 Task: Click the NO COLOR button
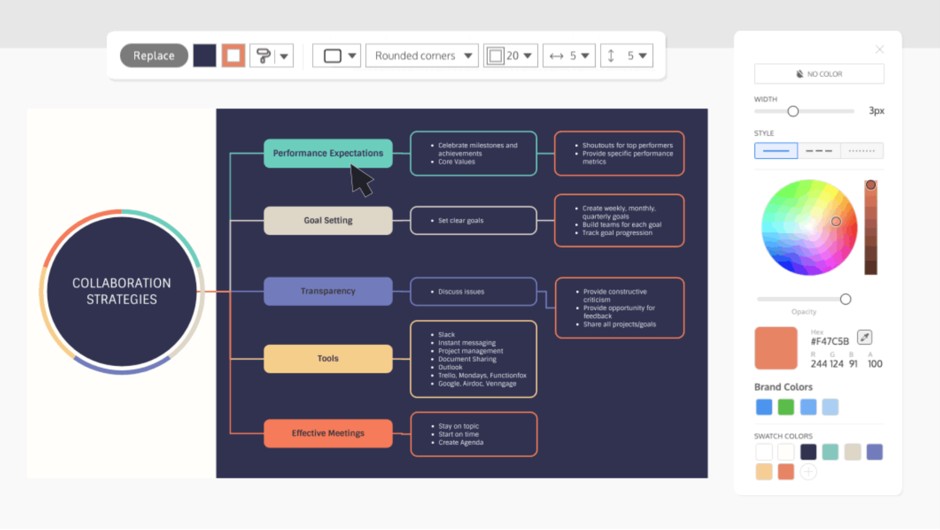819,74
